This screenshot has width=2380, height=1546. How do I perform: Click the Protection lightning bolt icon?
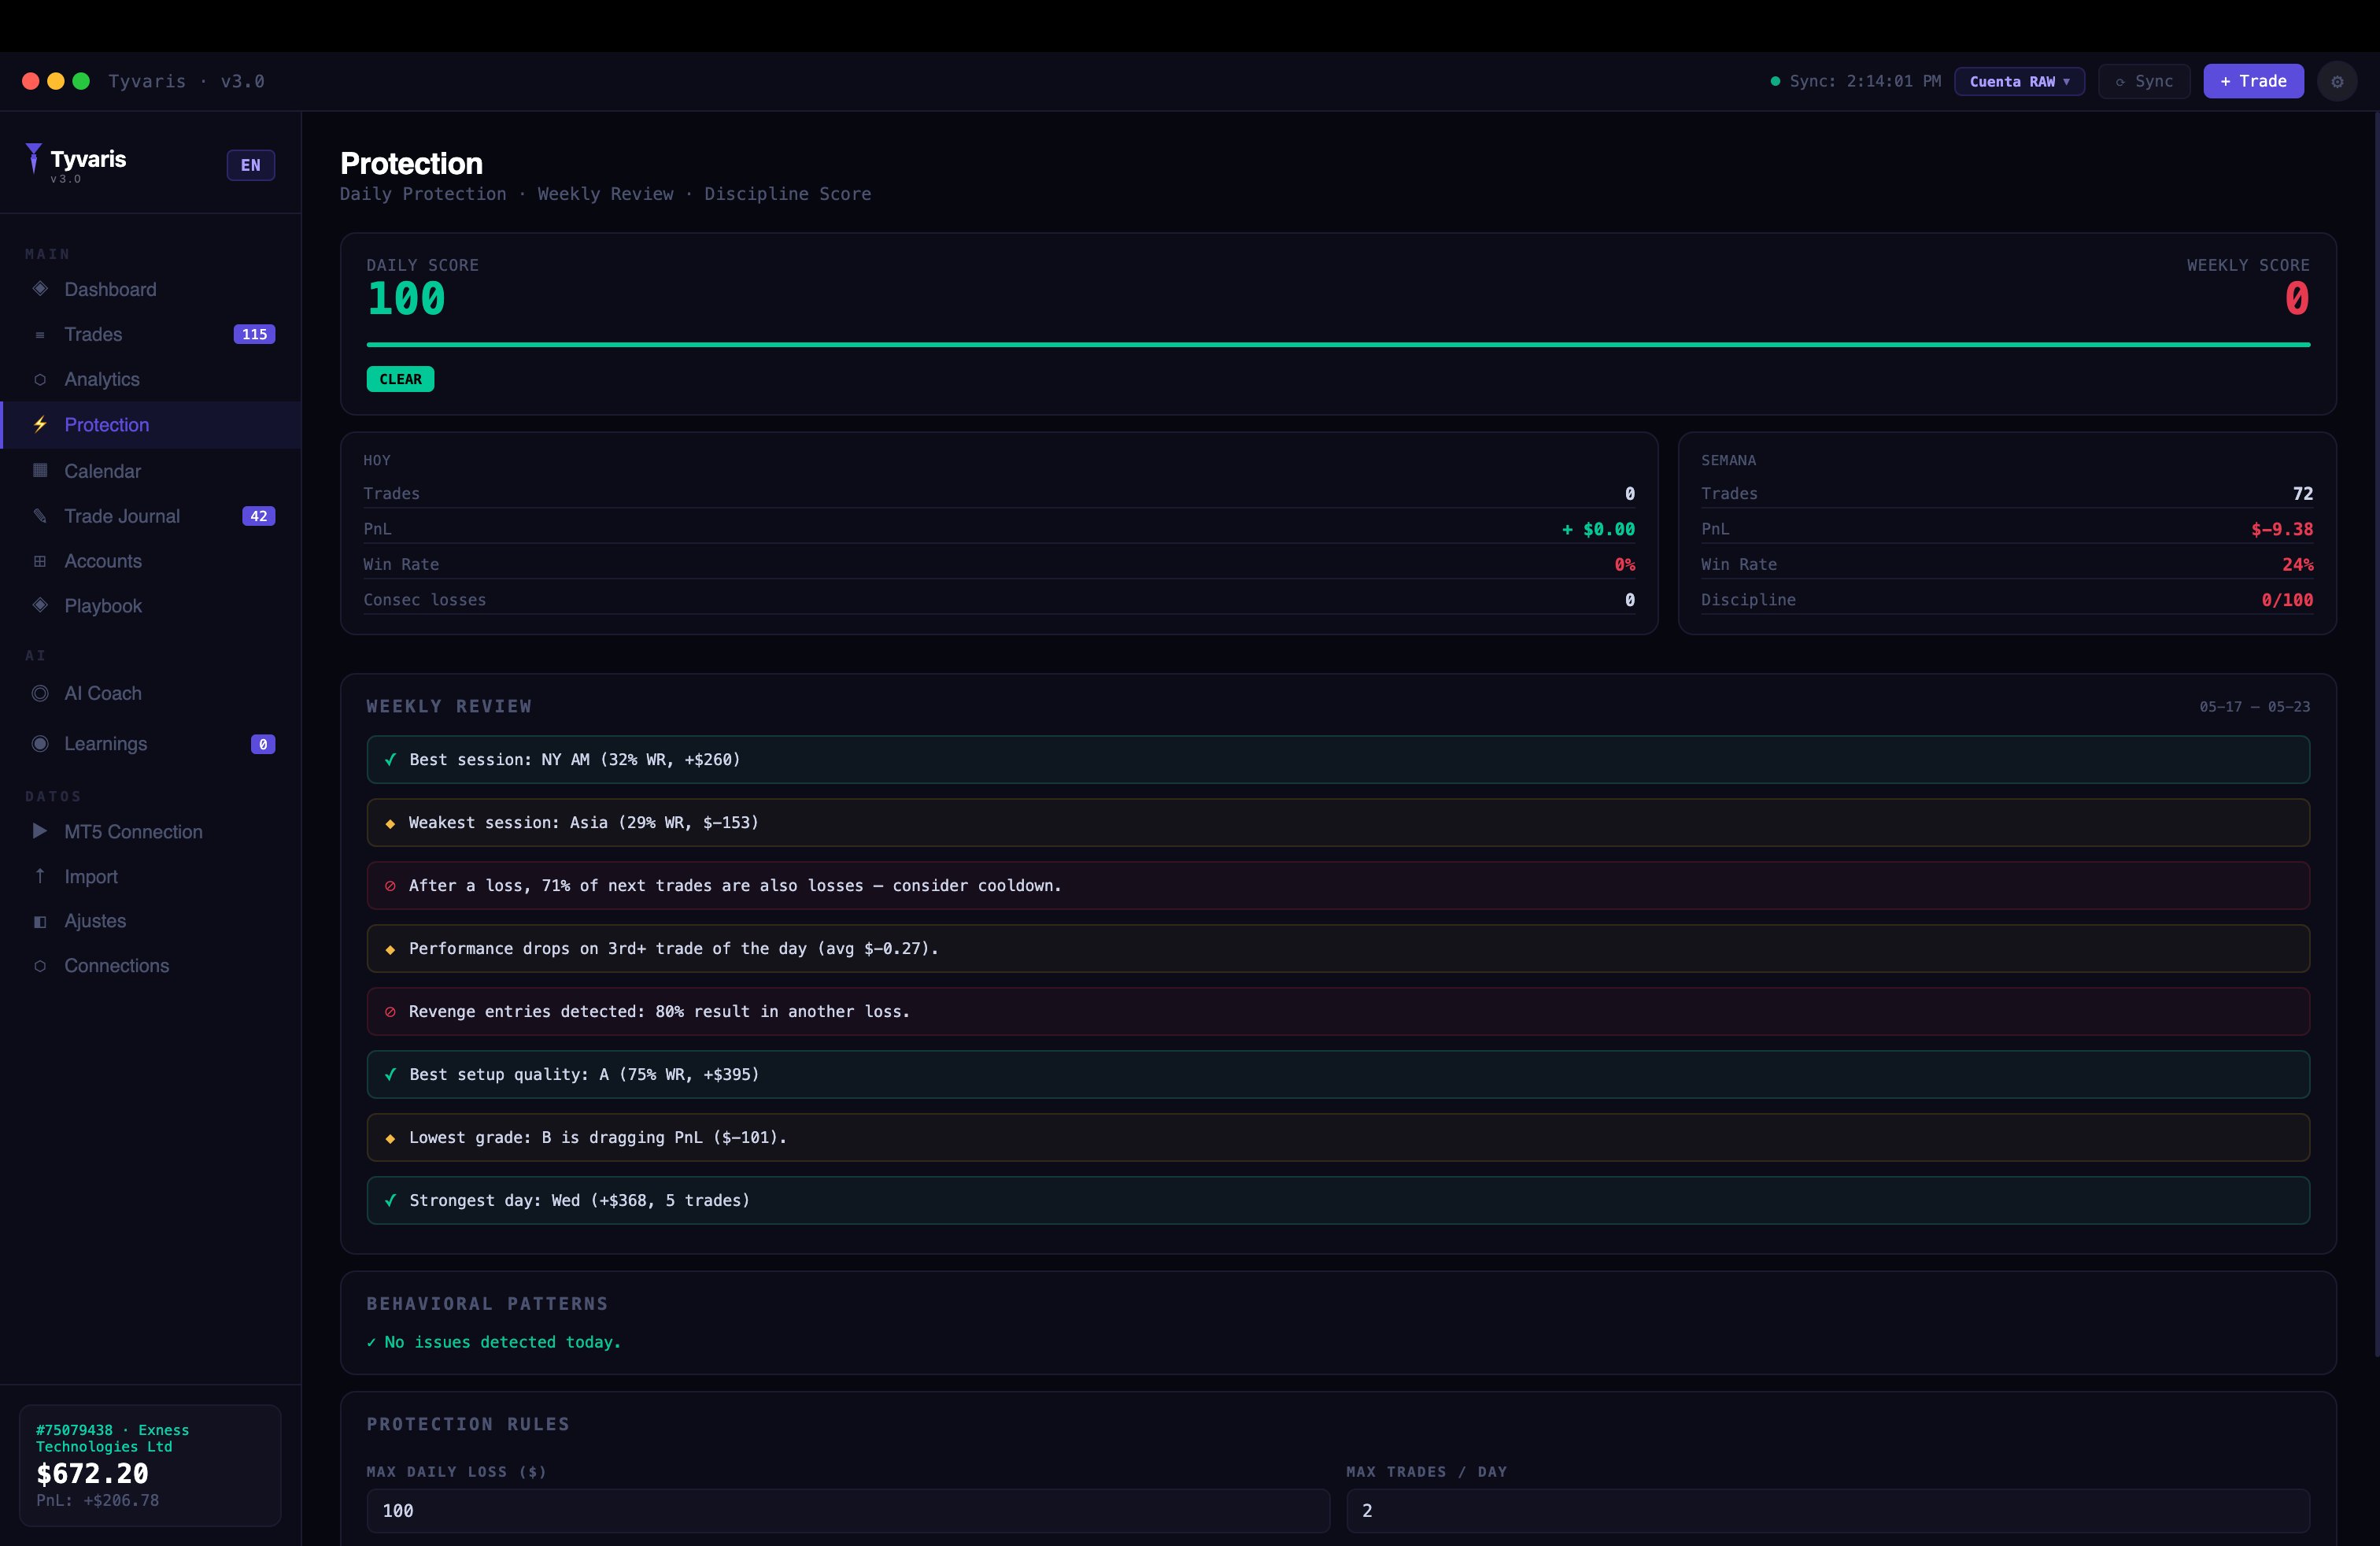click(x=40, y=425)
